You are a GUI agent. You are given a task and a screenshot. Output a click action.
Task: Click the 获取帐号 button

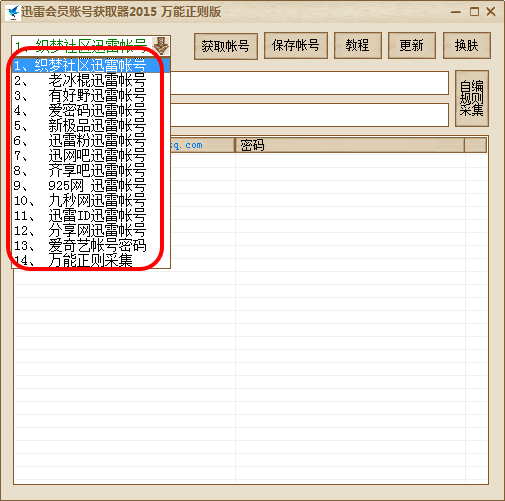[226, 46]
